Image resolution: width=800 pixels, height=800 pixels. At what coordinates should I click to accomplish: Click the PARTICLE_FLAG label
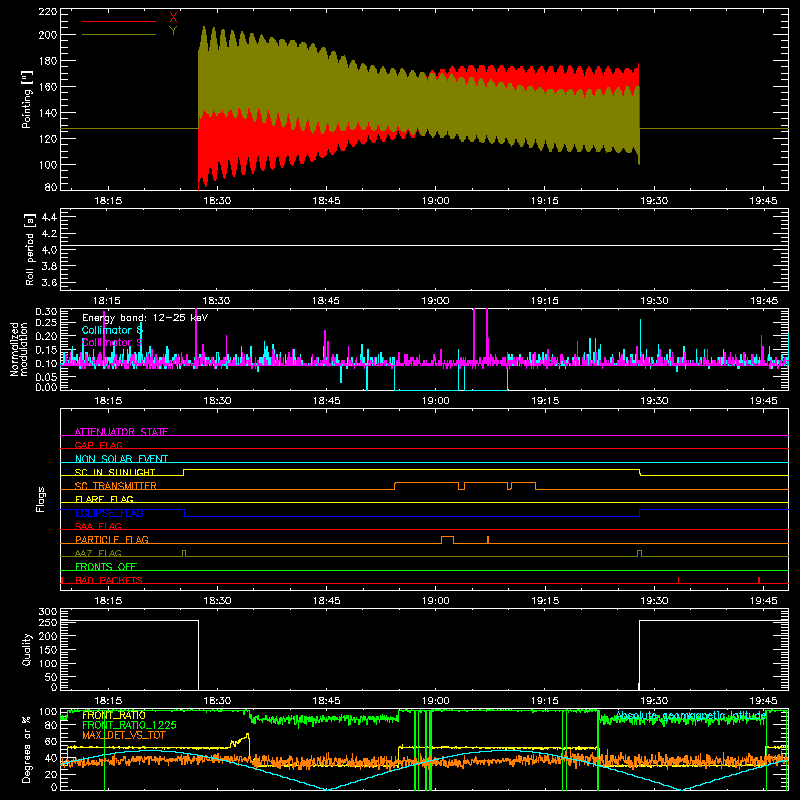[x=112, y=539]
